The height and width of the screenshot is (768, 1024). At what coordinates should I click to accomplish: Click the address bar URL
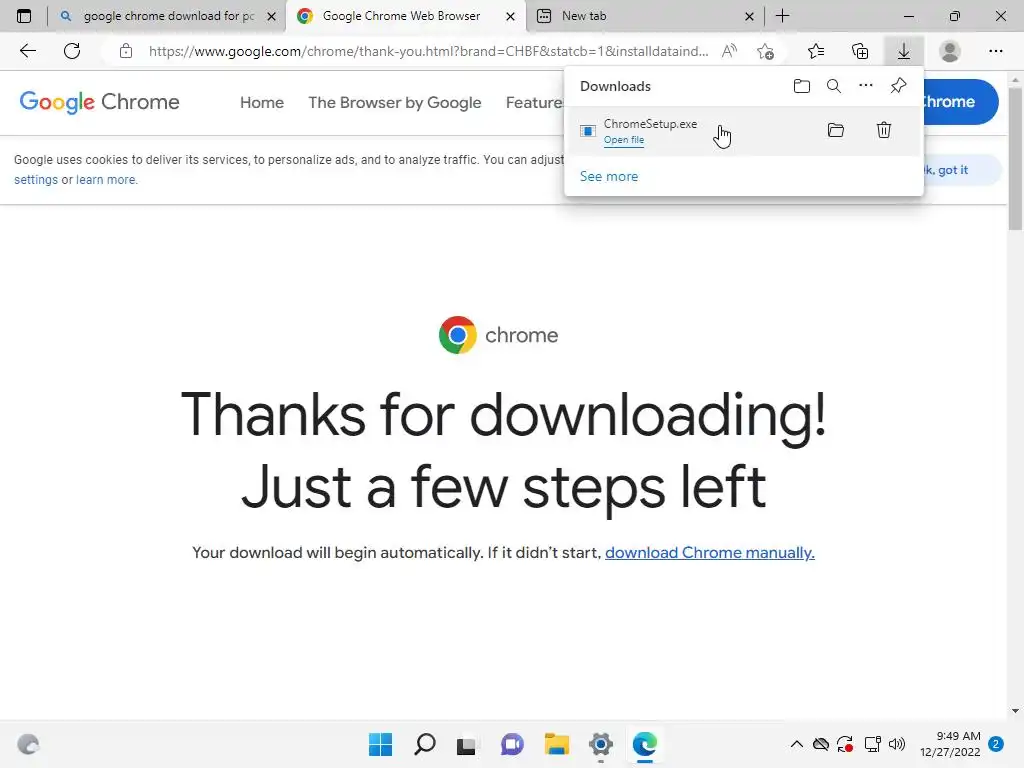click(x=428, y=51)
